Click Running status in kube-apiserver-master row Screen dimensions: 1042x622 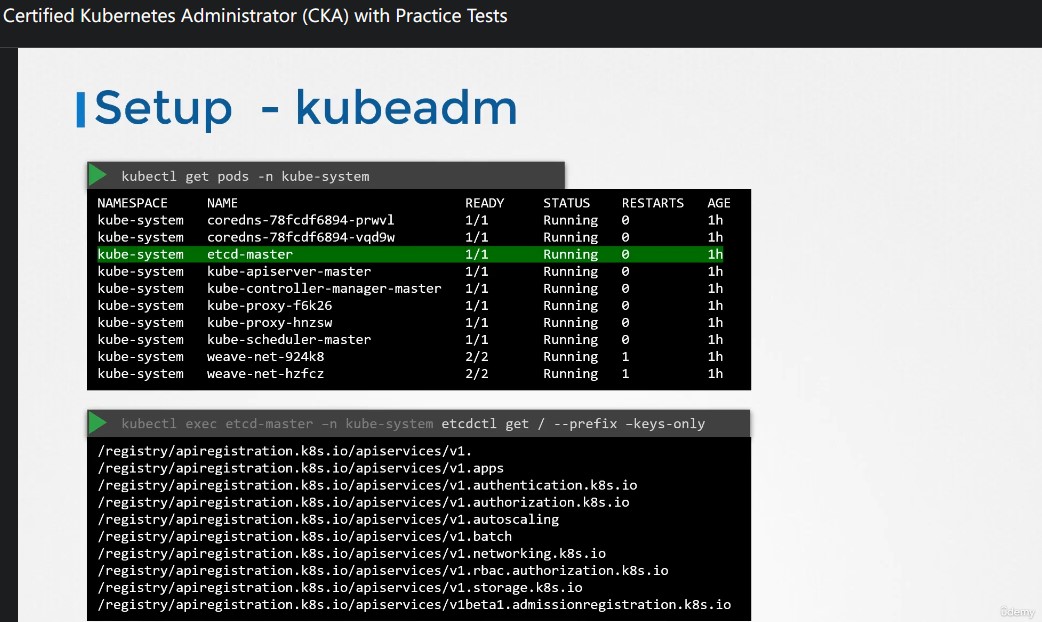pos(570,271)
